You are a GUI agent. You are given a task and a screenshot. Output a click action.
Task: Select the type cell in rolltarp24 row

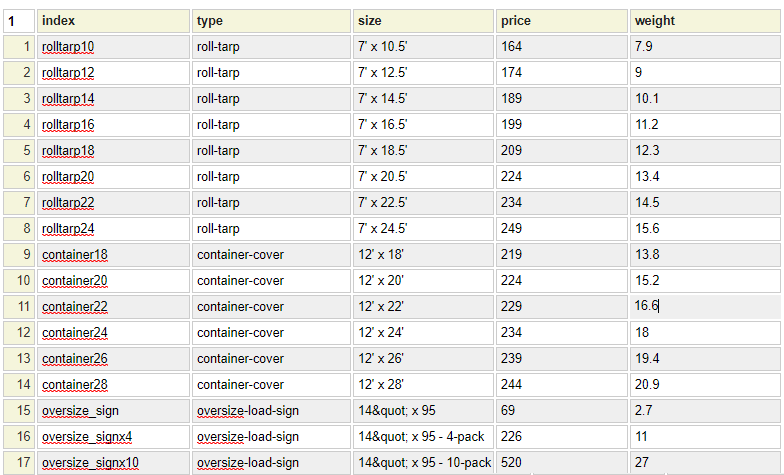[x=271, y=229]
